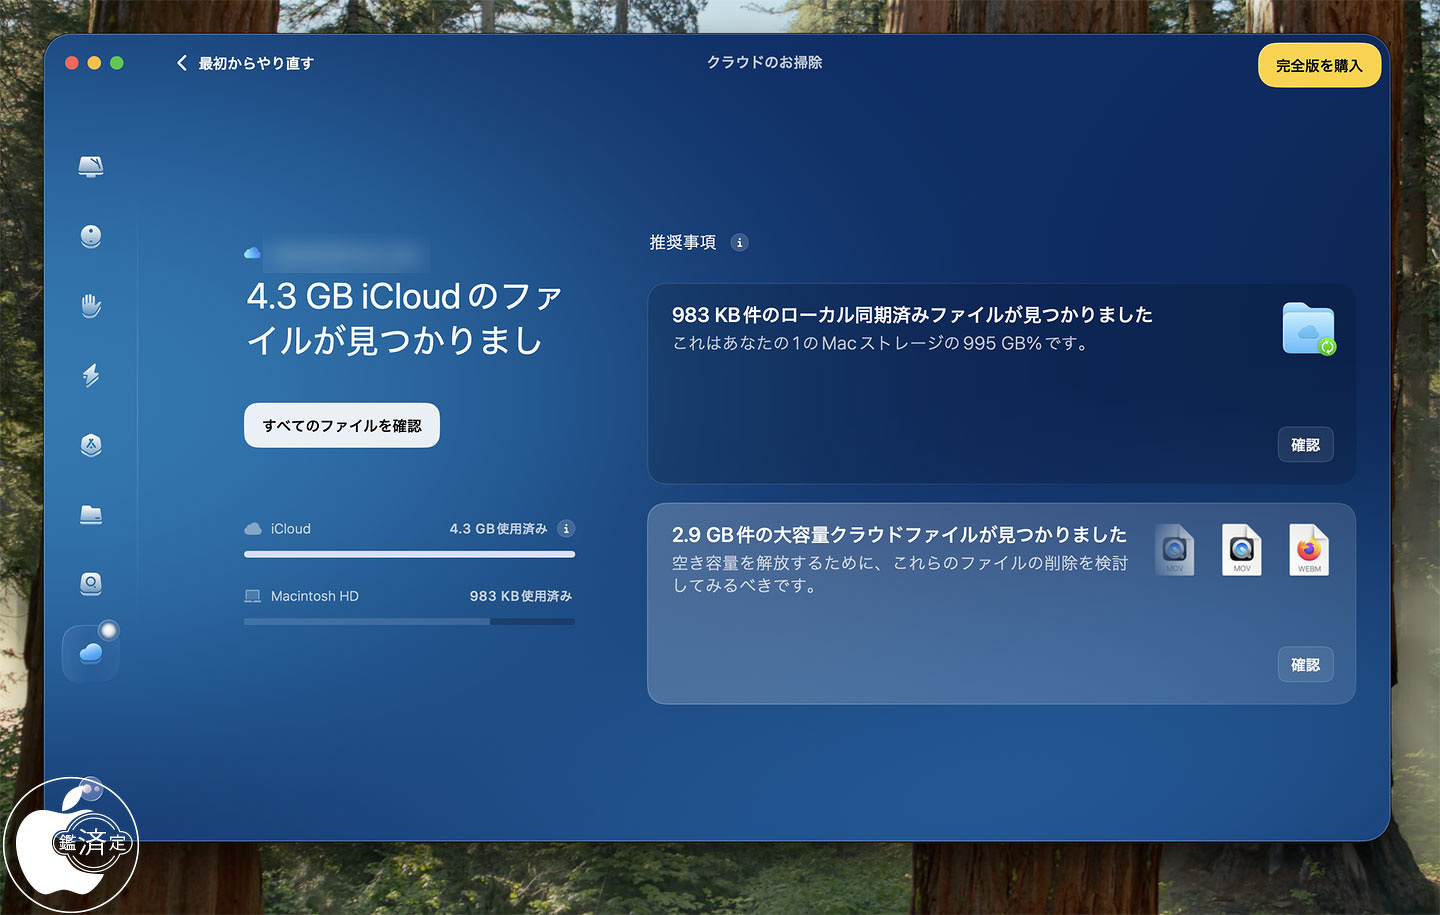Go to the Applications module
Screen dimensions: 1440x915
(x=91, y=444)
